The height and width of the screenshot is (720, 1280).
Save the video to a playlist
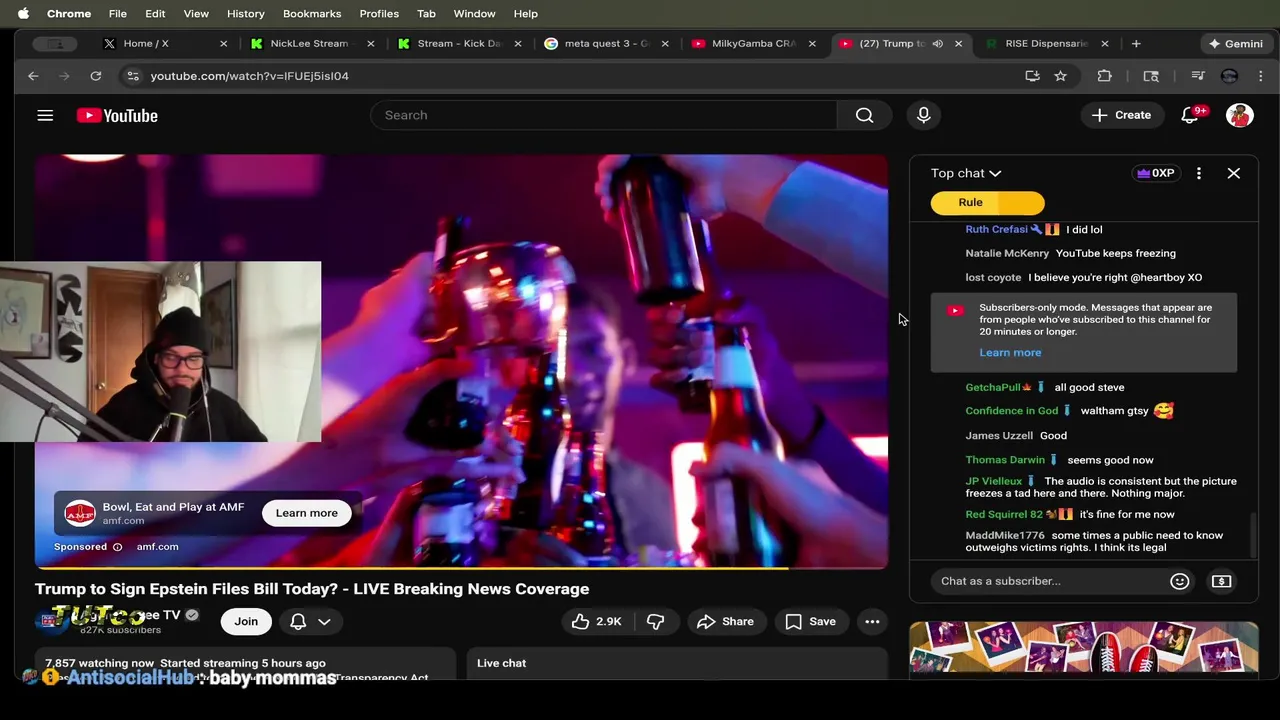pyautogui.click(x=810, y=621)
